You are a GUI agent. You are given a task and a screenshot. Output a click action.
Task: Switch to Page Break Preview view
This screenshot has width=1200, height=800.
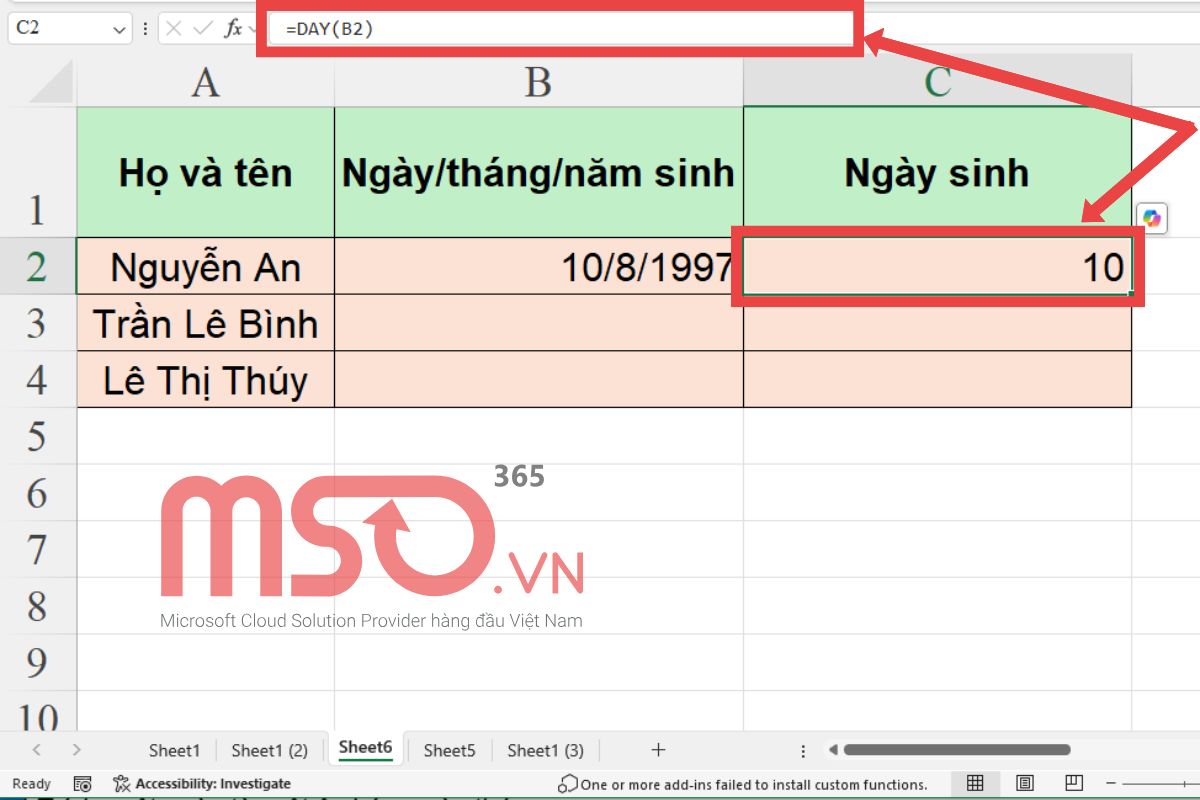tap(1072, 783)
